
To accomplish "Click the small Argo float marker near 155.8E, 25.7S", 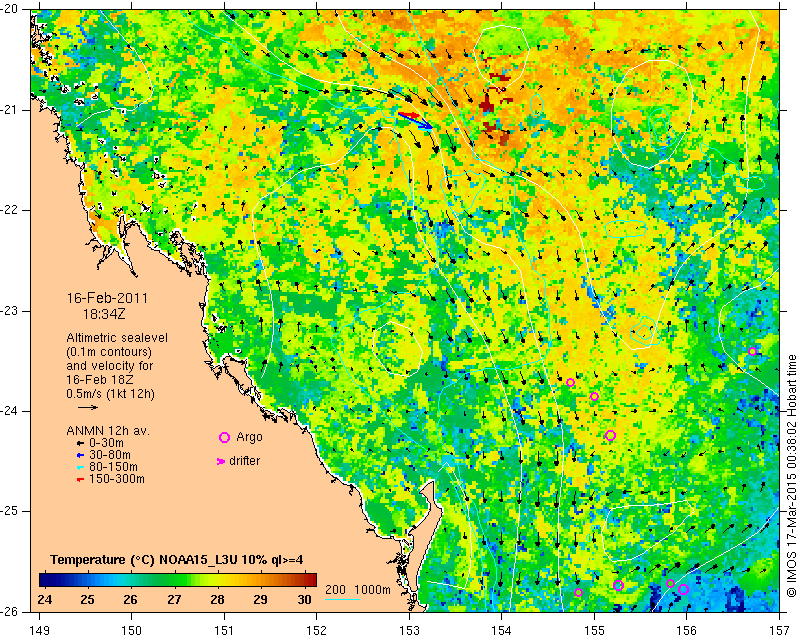I will click(x=670, y=584).
